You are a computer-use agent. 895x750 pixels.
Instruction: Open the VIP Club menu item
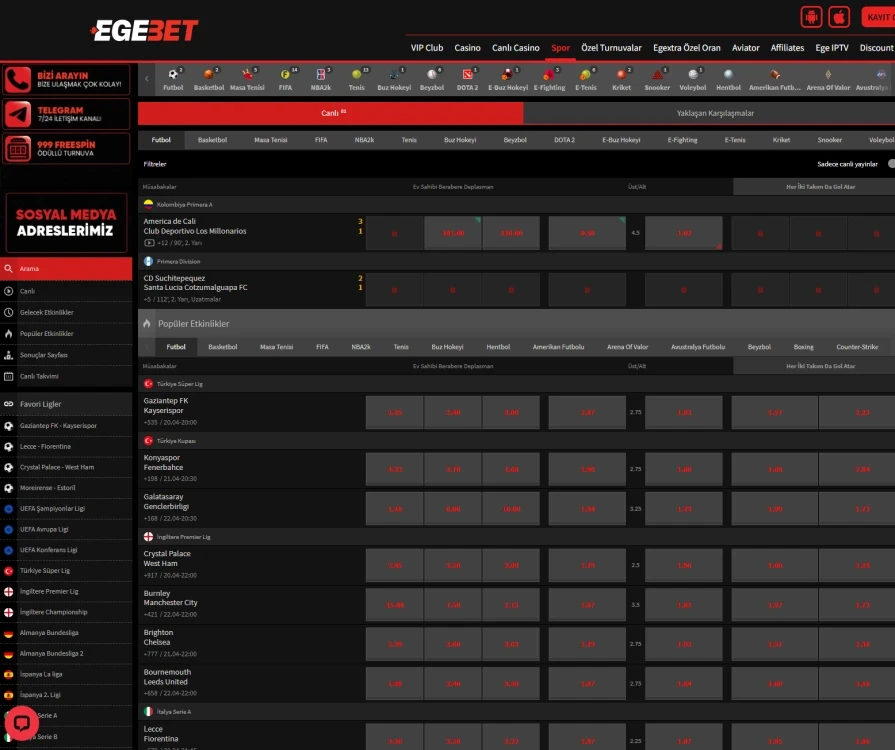click(x=426, y=48)
